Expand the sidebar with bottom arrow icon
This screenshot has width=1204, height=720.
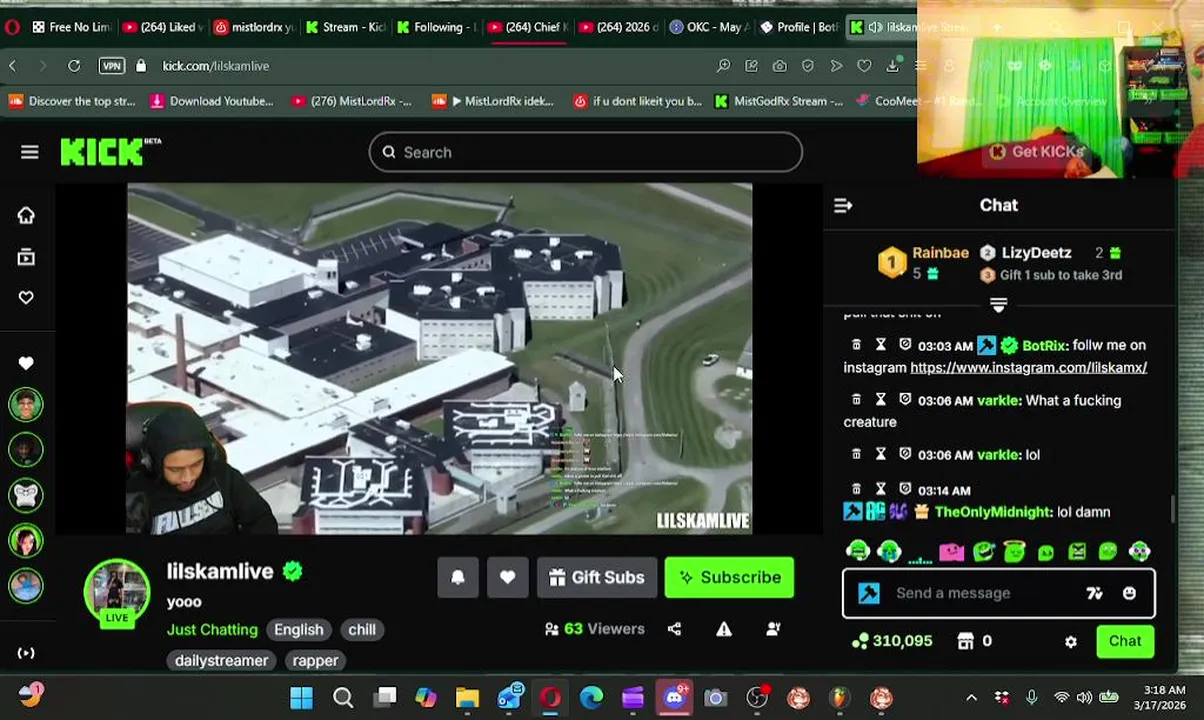[x=26, y=653]
